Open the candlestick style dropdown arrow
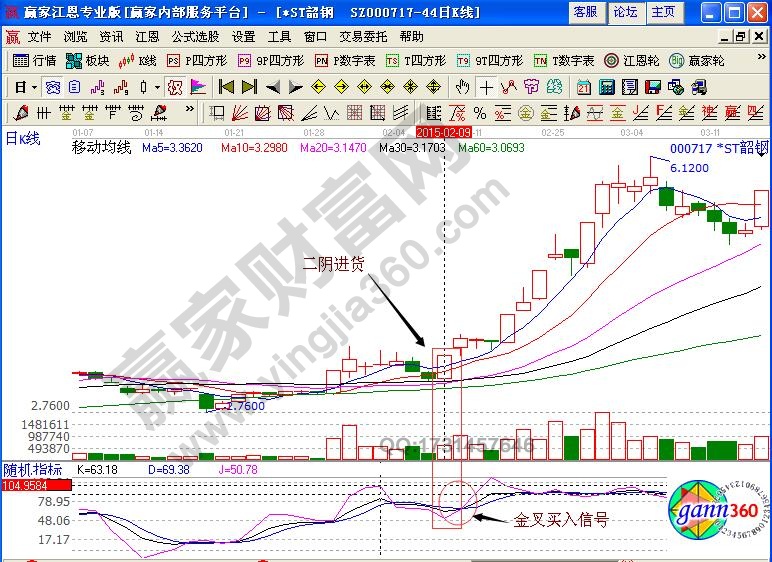Viewport: 772px width, 562px height. pos(157,87)
